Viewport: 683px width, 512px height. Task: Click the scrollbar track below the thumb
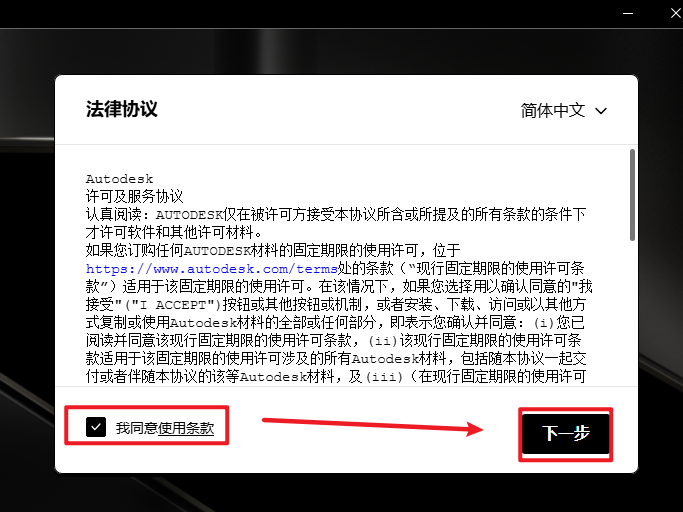[632, 313]
